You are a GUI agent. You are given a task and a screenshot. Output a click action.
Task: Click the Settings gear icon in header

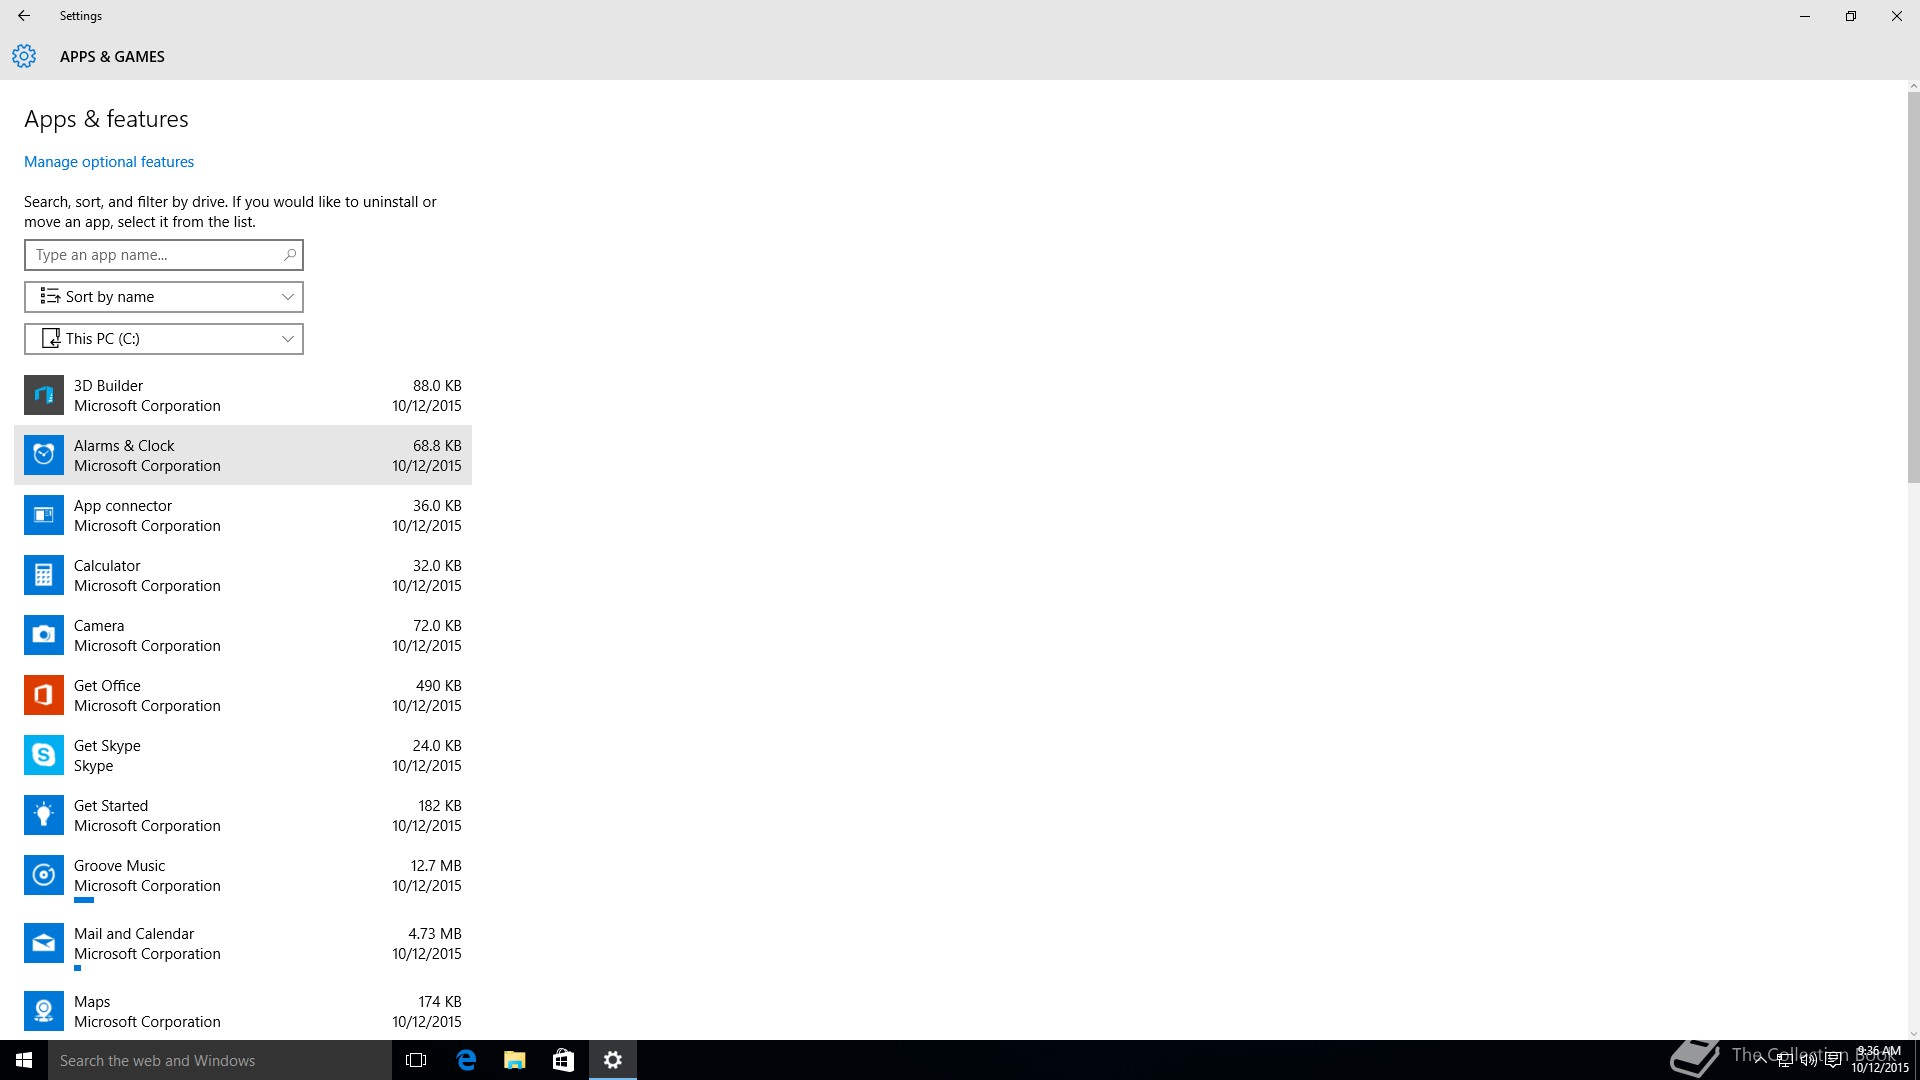[24, 56]
